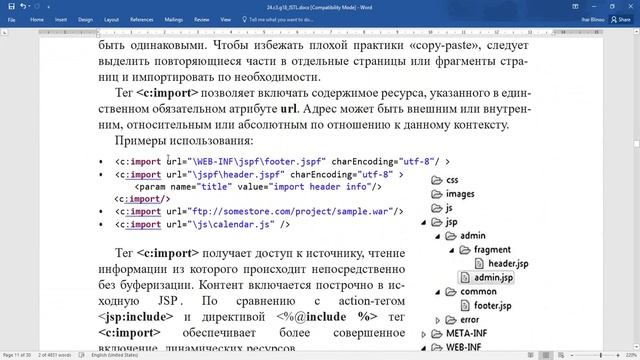Customize Quick Access Toolbar arrow
This screenshot has width=640, height=360.
pyautogui.click(x=49, y=7)
